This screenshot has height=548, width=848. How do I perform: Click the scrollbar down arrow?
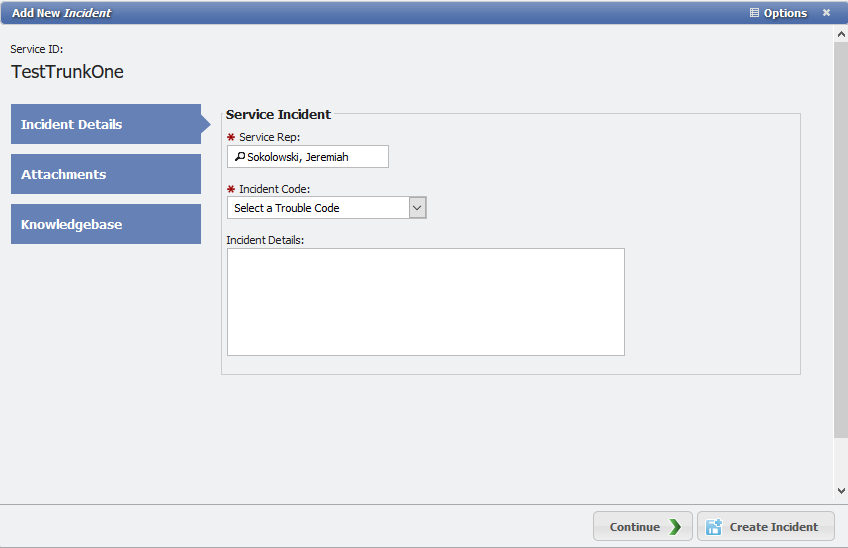tap(841, 491)
